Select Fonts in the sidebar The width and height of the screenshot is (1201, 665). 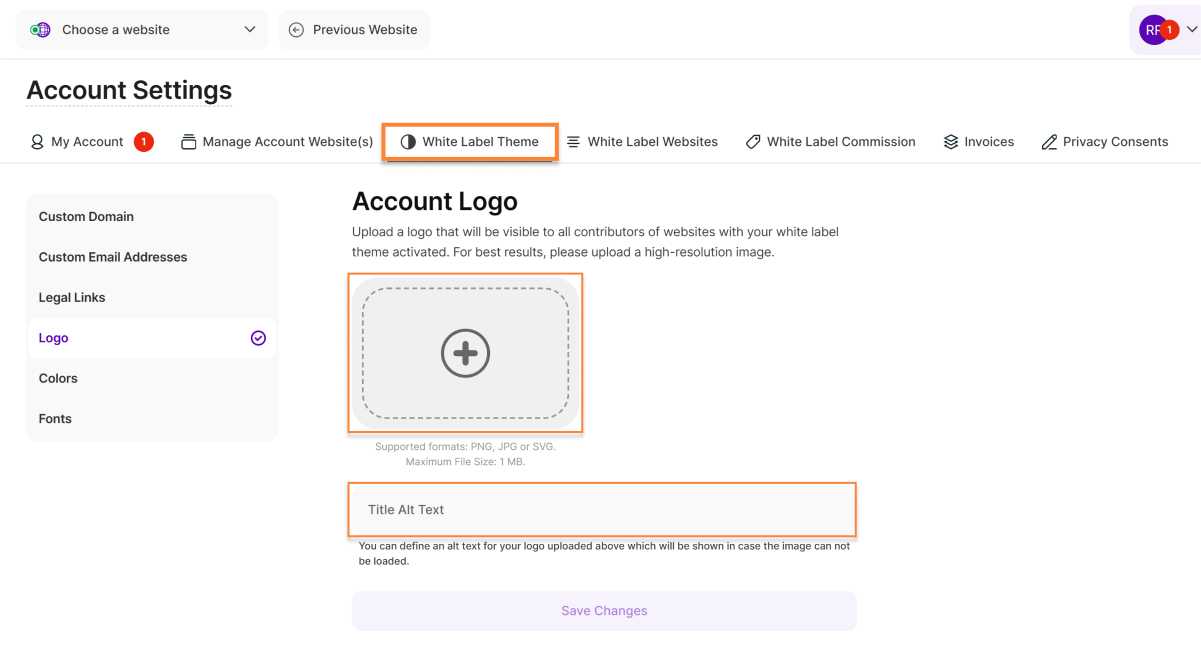55,419
